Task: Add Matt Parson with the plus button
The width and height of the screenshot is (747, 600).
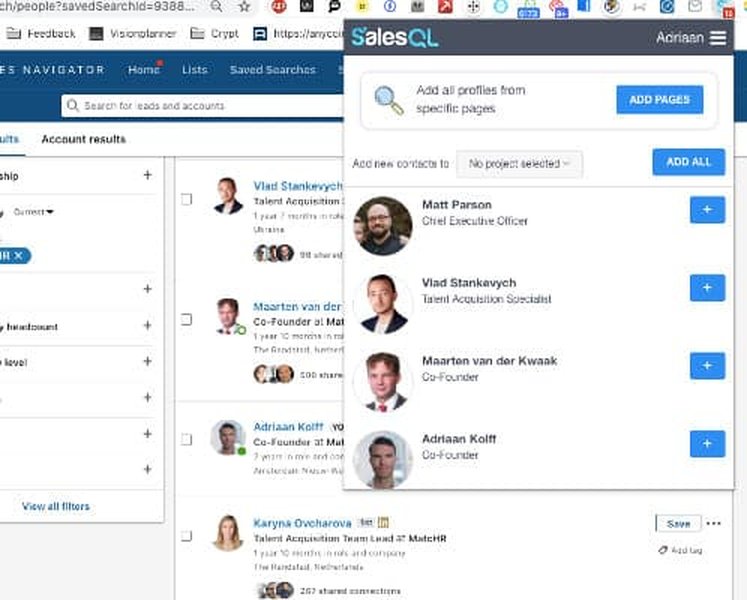Action: click(x=707, y=210)
